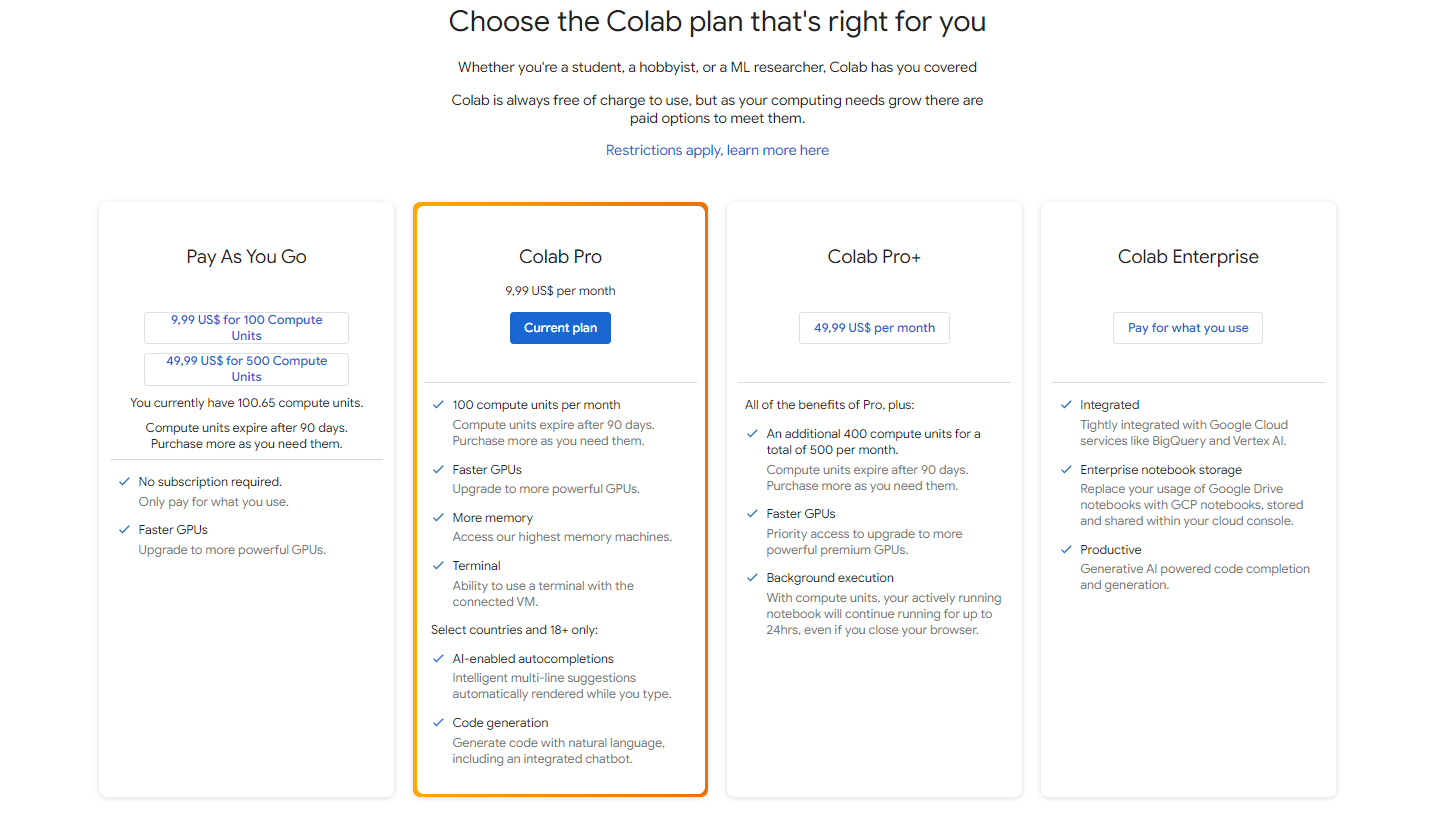Click the checkmark beside 'Integrated' in Enterprise
The image size is (1437, 837).
coord(1066,405)
